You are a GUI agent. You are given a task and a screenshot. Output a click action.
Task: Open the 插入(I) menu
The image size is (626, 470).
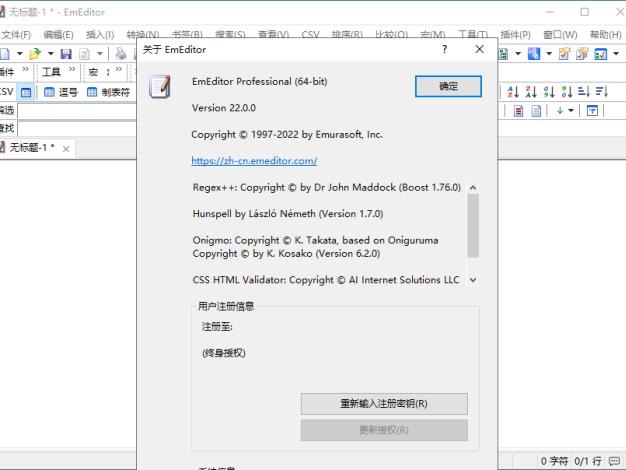pyautogui.click(x=100, y=35)
